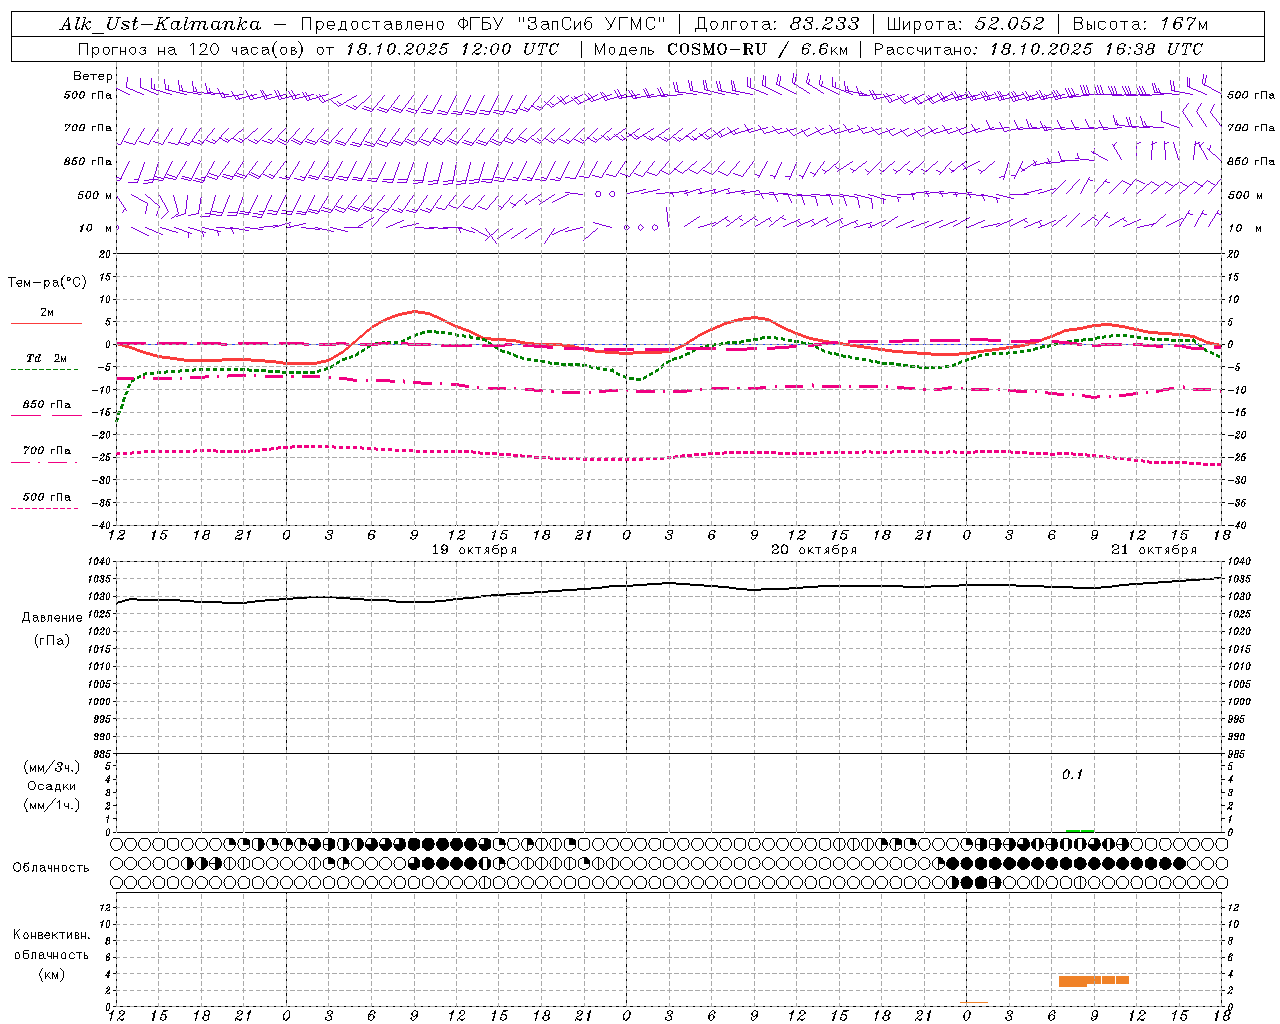Viewport: 1280px width, 1024px height.
Task: Click the 2м temperature legend label
Action: click(47, 312)
